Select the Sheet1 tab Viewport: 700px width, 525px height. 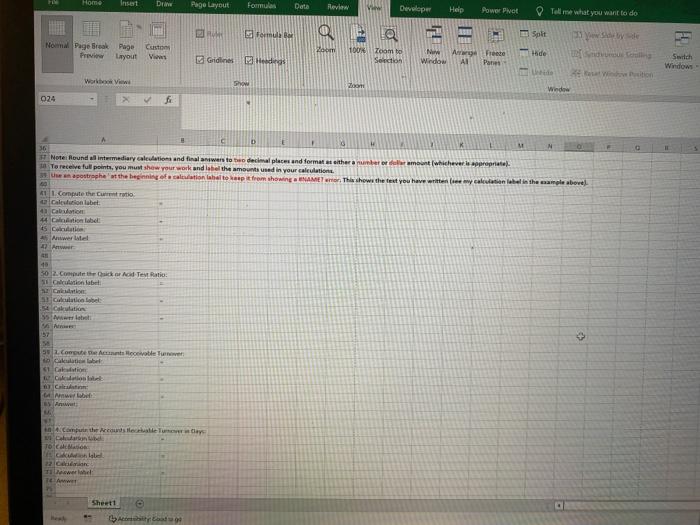coord(104,503)
